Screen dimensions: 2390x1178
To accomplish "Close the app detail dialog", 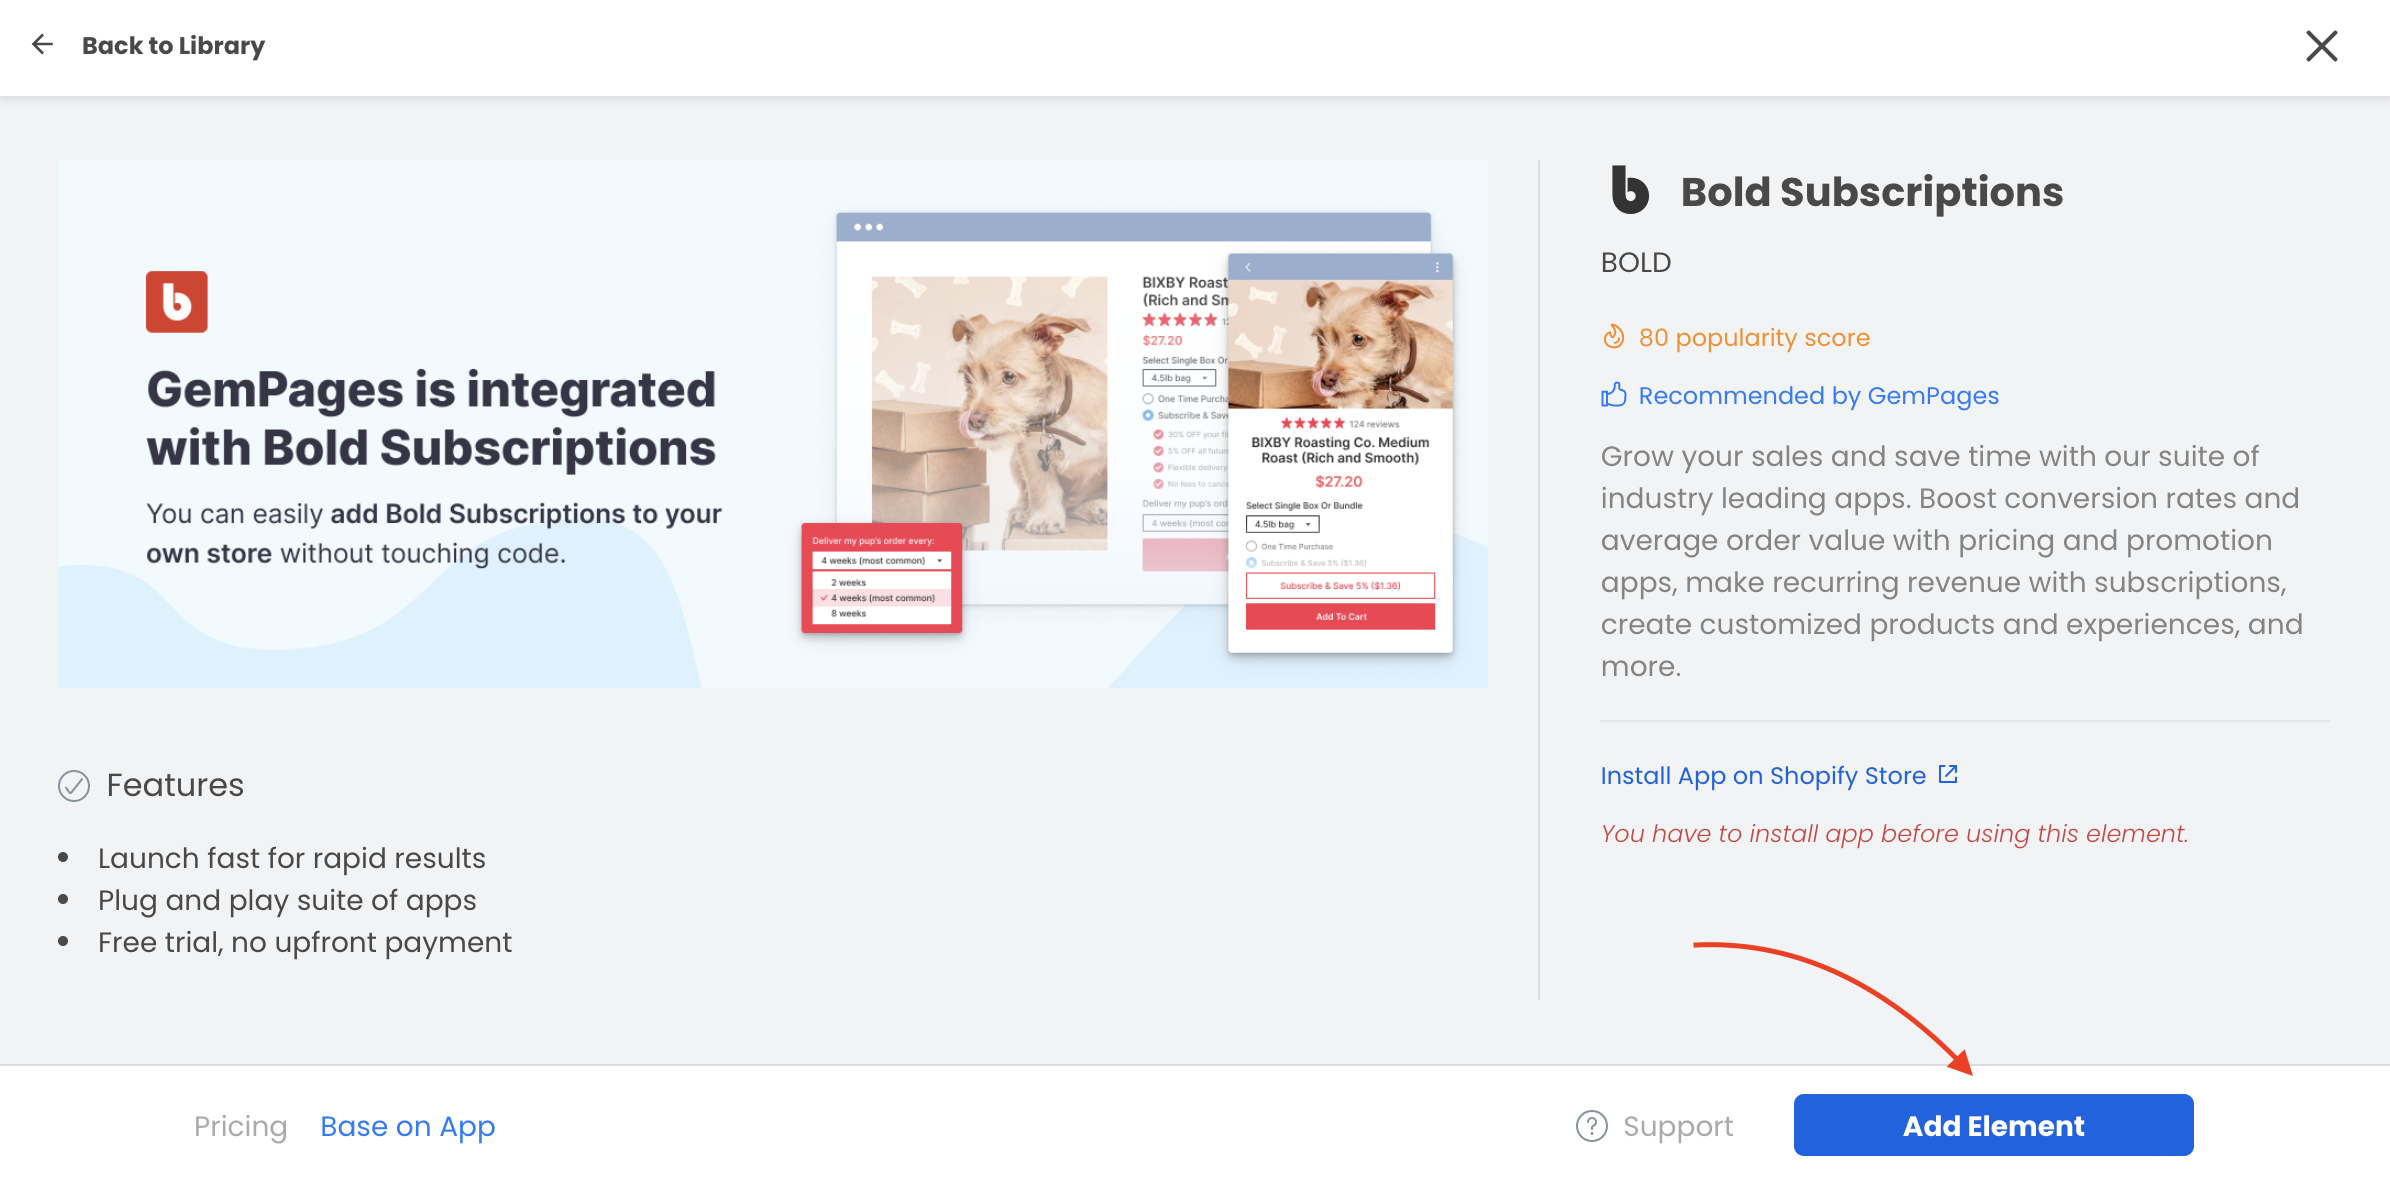I will pos(2321,45).
